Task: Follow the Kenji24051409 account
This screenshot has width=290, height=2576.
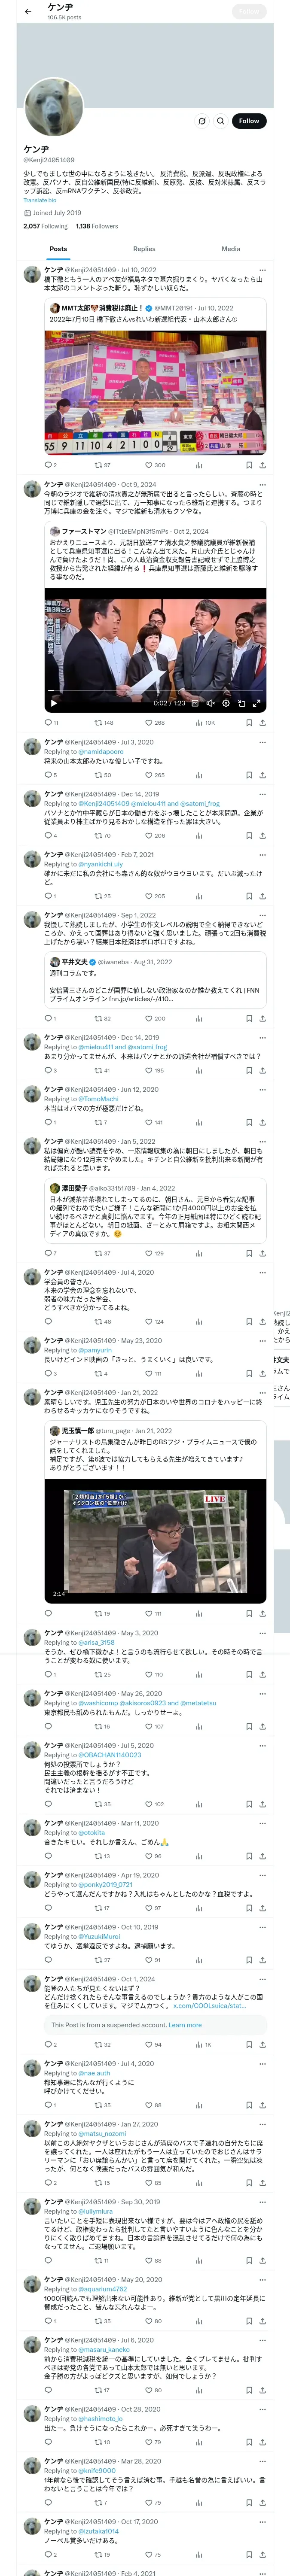Action: tap(248, 121)
